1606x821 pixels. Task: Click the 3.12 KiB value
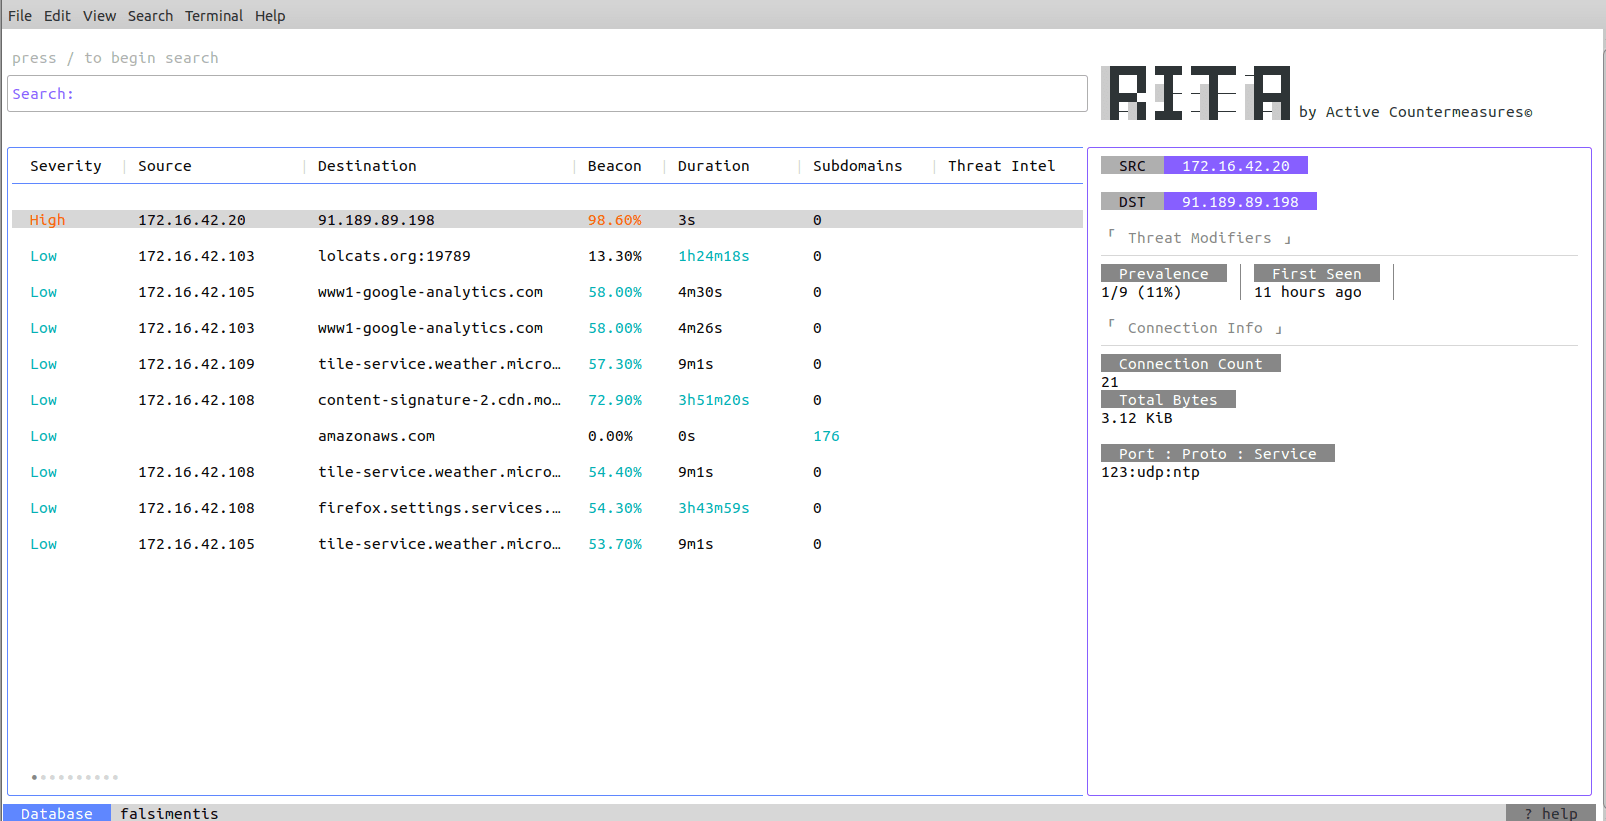point(1137,418)
